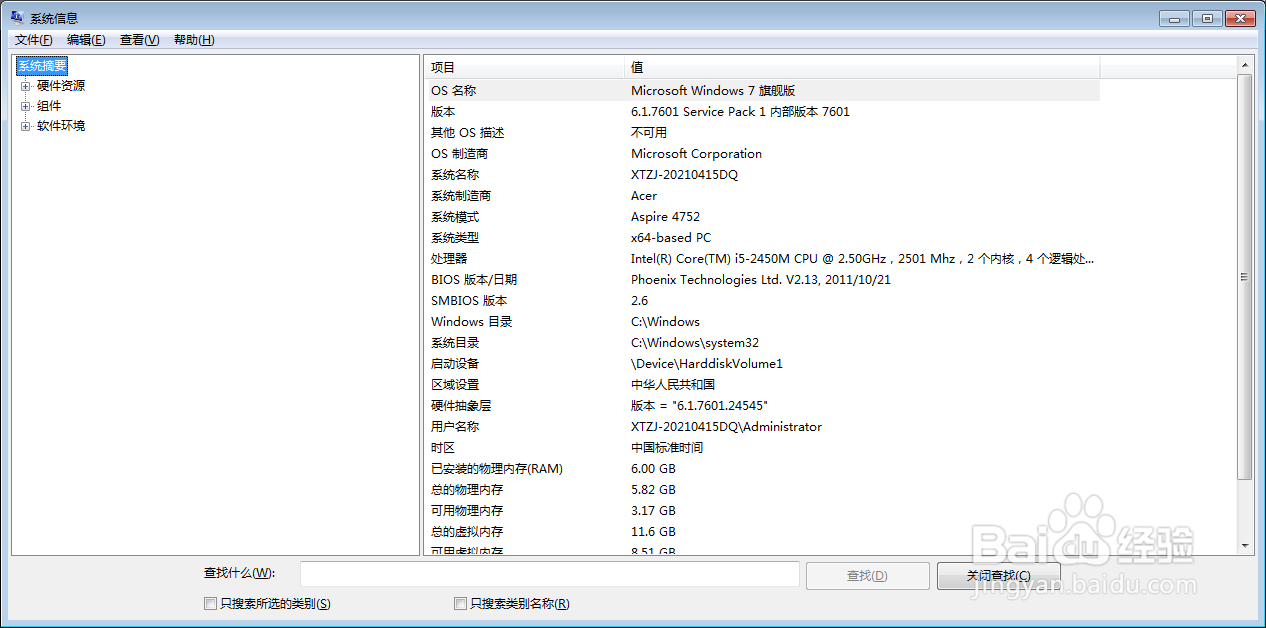1266x628 pixels.
Task: Click the 查找(D) button
Action: (867, 575)
